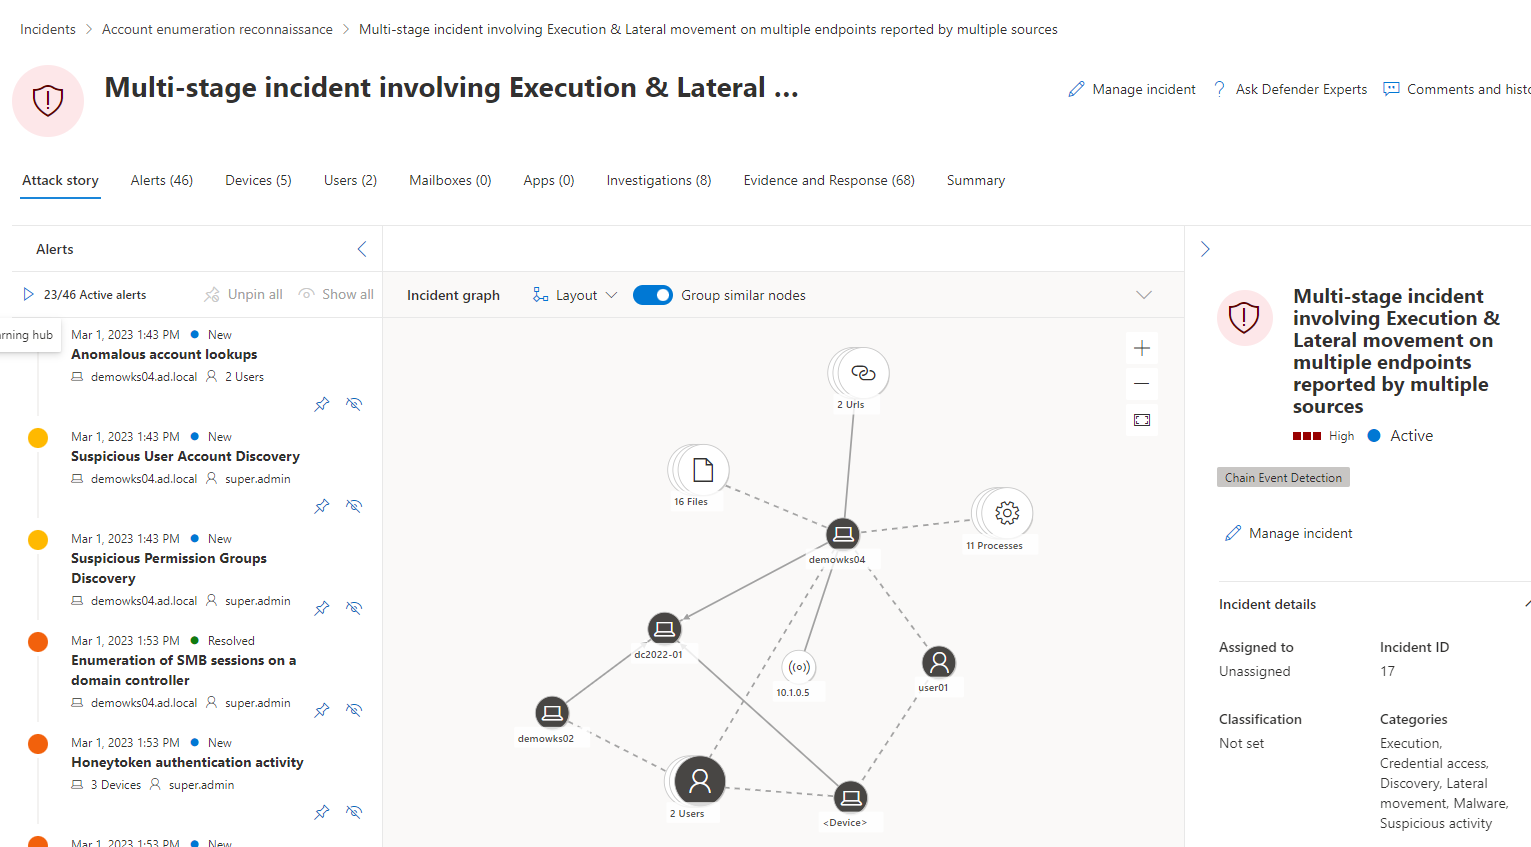
Task: Open the Evidence and Response (68) tab
Action: click(x=828, y=180)
